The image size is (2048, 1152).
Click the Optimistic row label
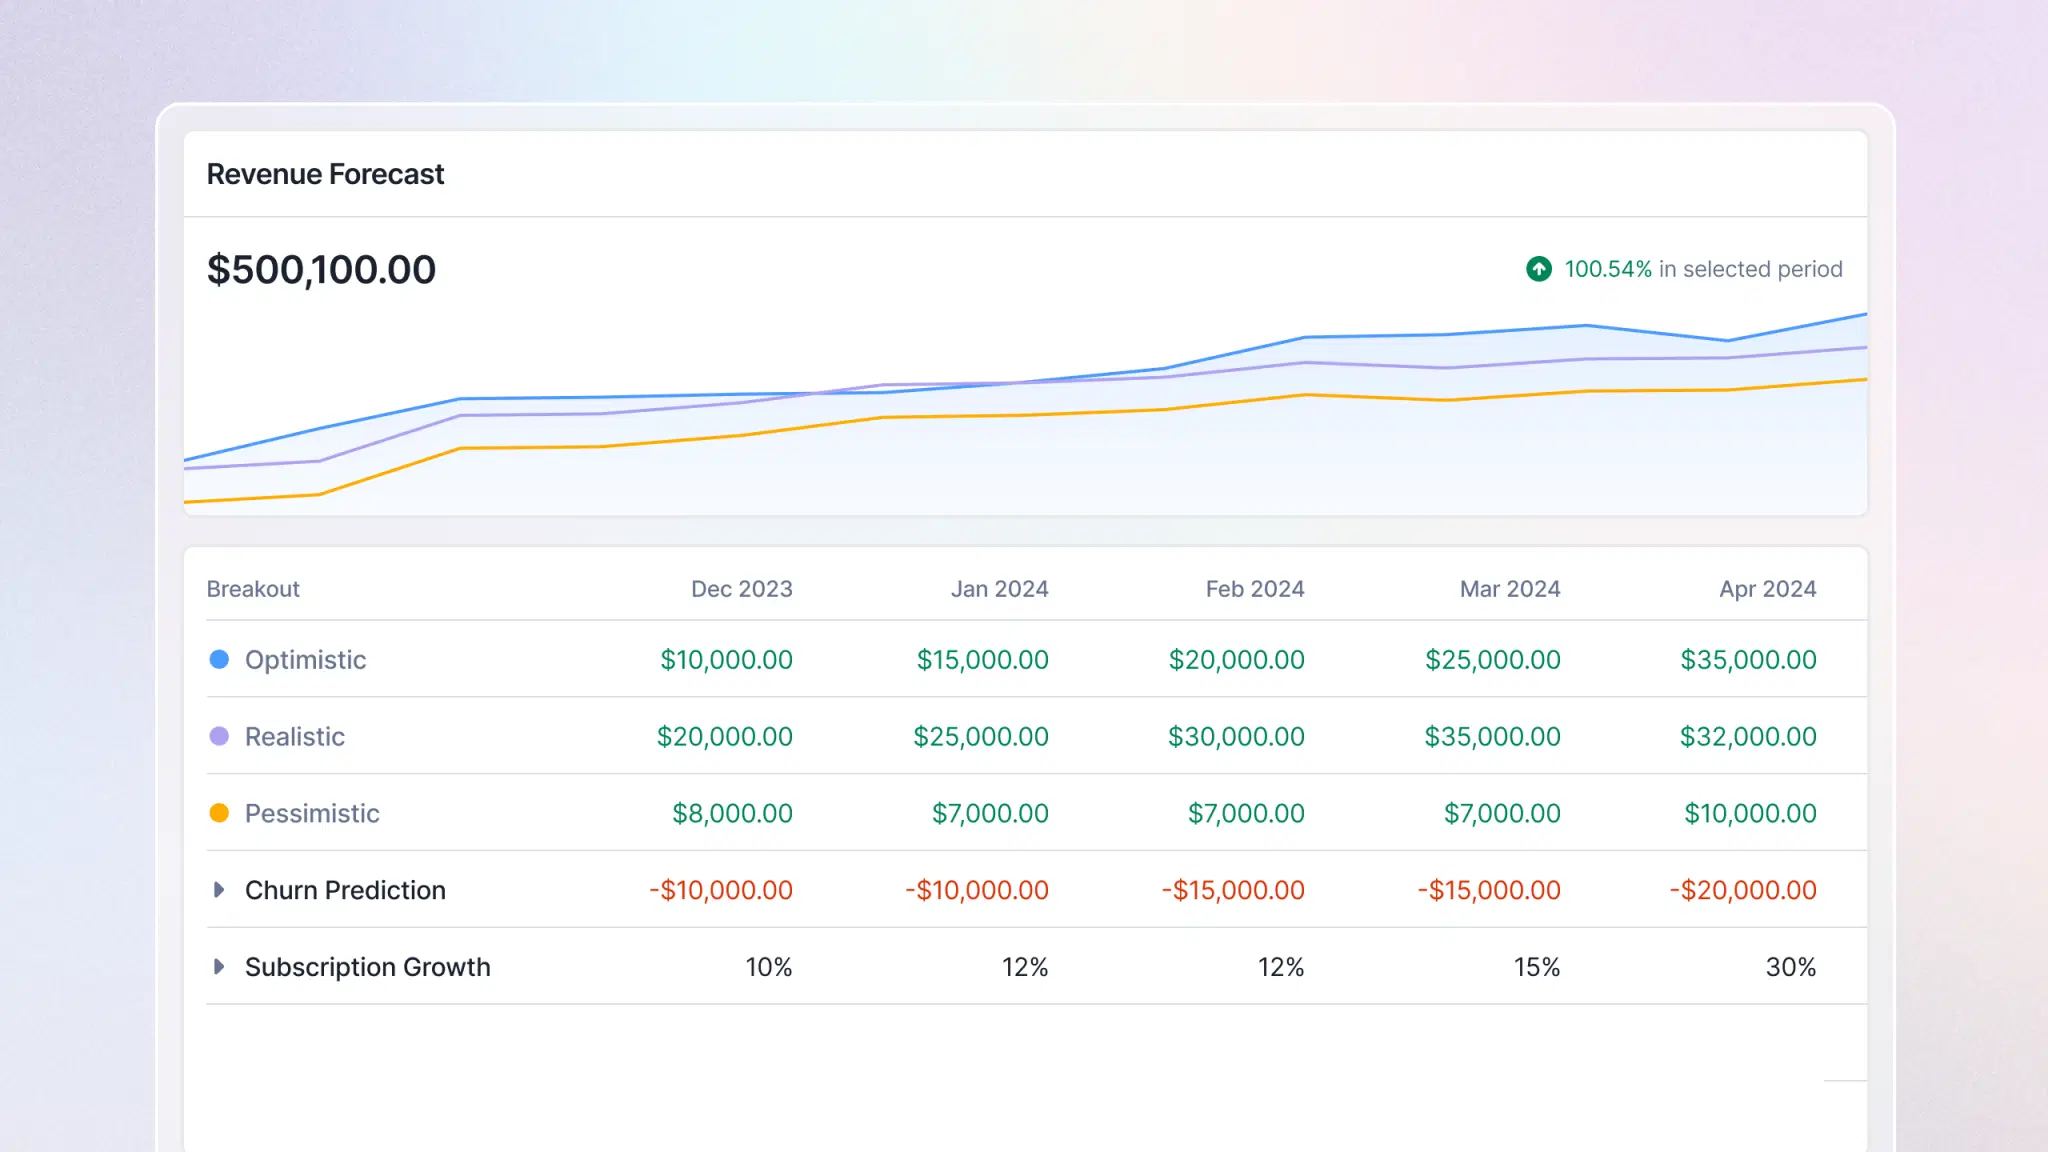[x=305, y=659]
